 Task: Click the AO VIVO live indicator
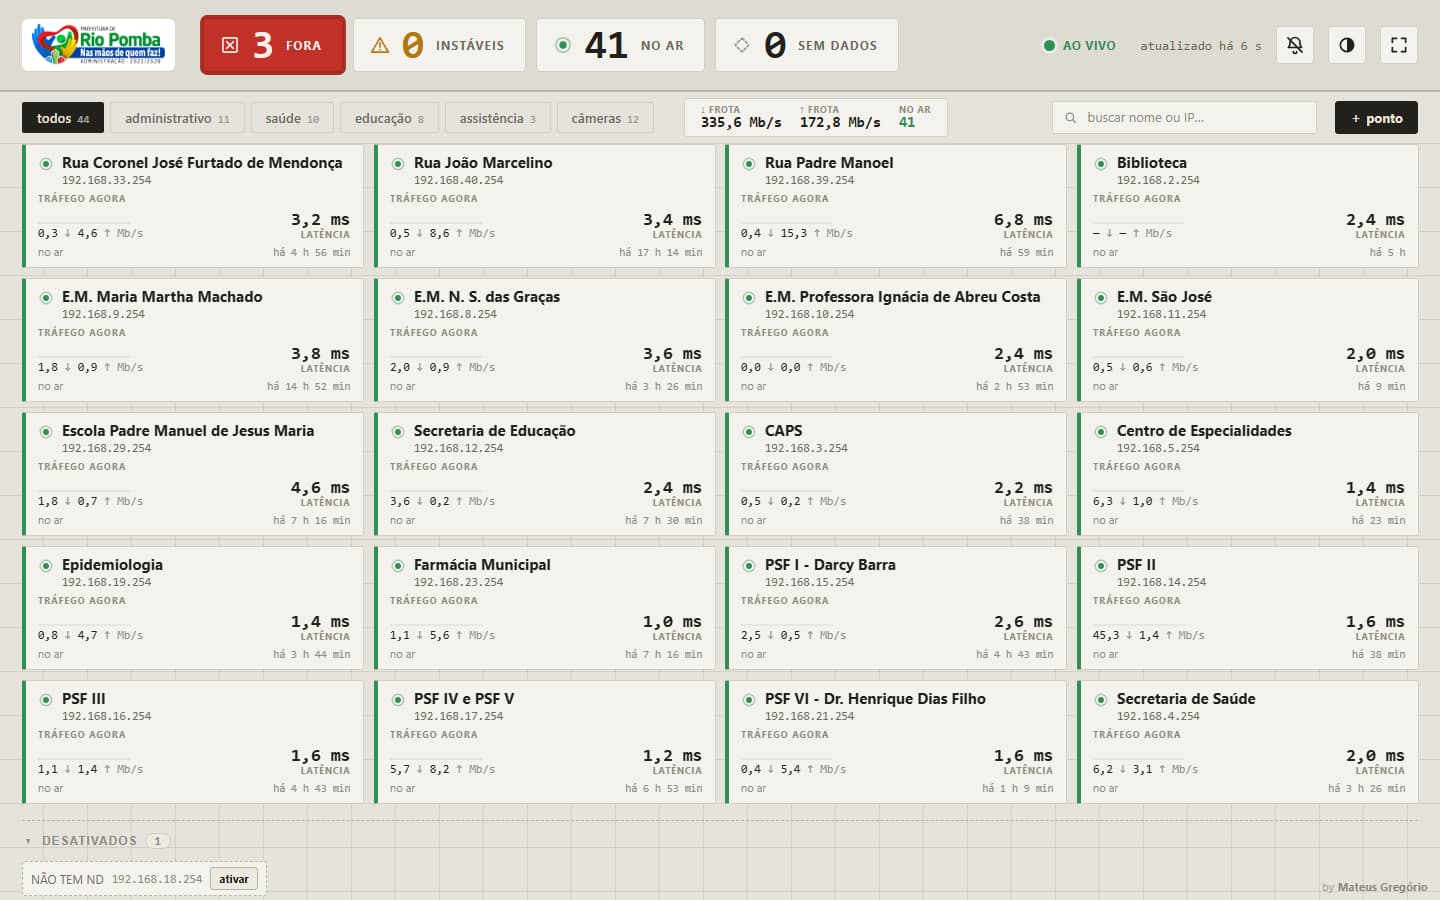1079,45
